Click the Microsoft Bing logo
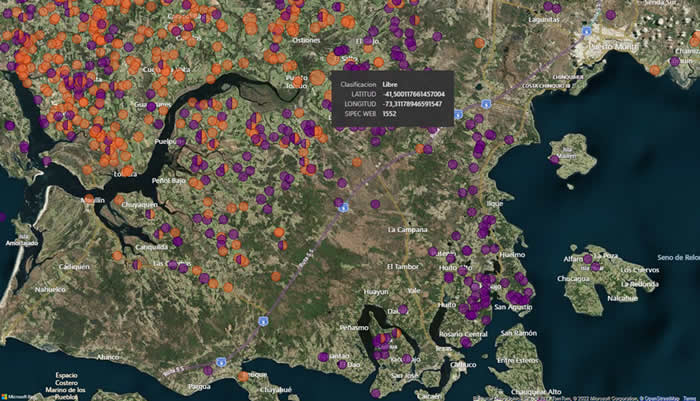Screen dimensions: 700x401 point(16,394)
